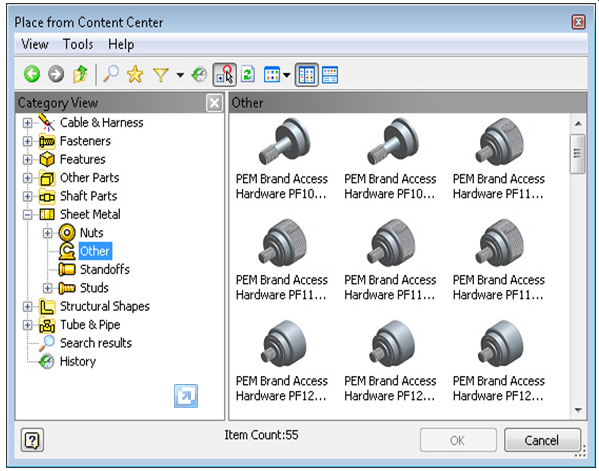599x471 pixels.
Task: Click the grey Forward arrow icon
Action: tap(56, 74)
